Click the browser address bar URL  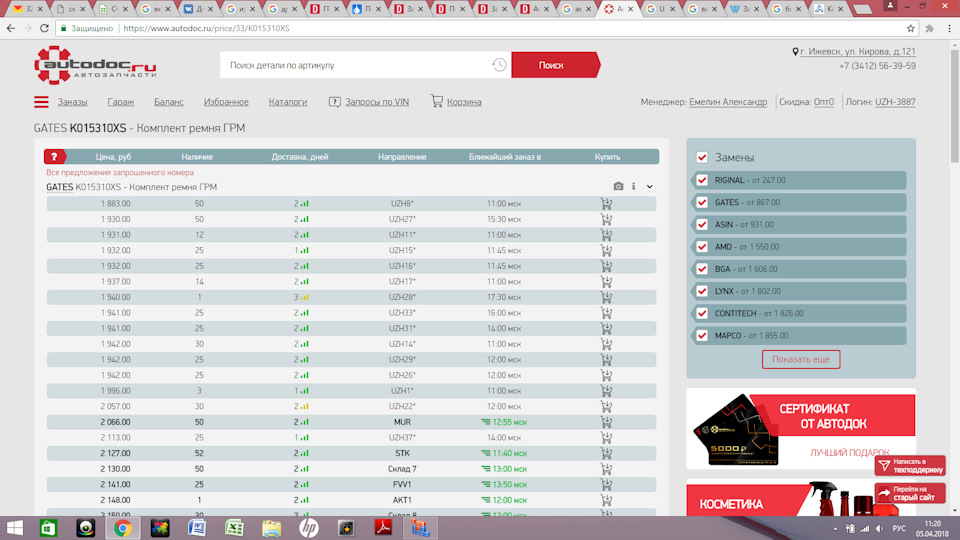(x=206, y=28)
